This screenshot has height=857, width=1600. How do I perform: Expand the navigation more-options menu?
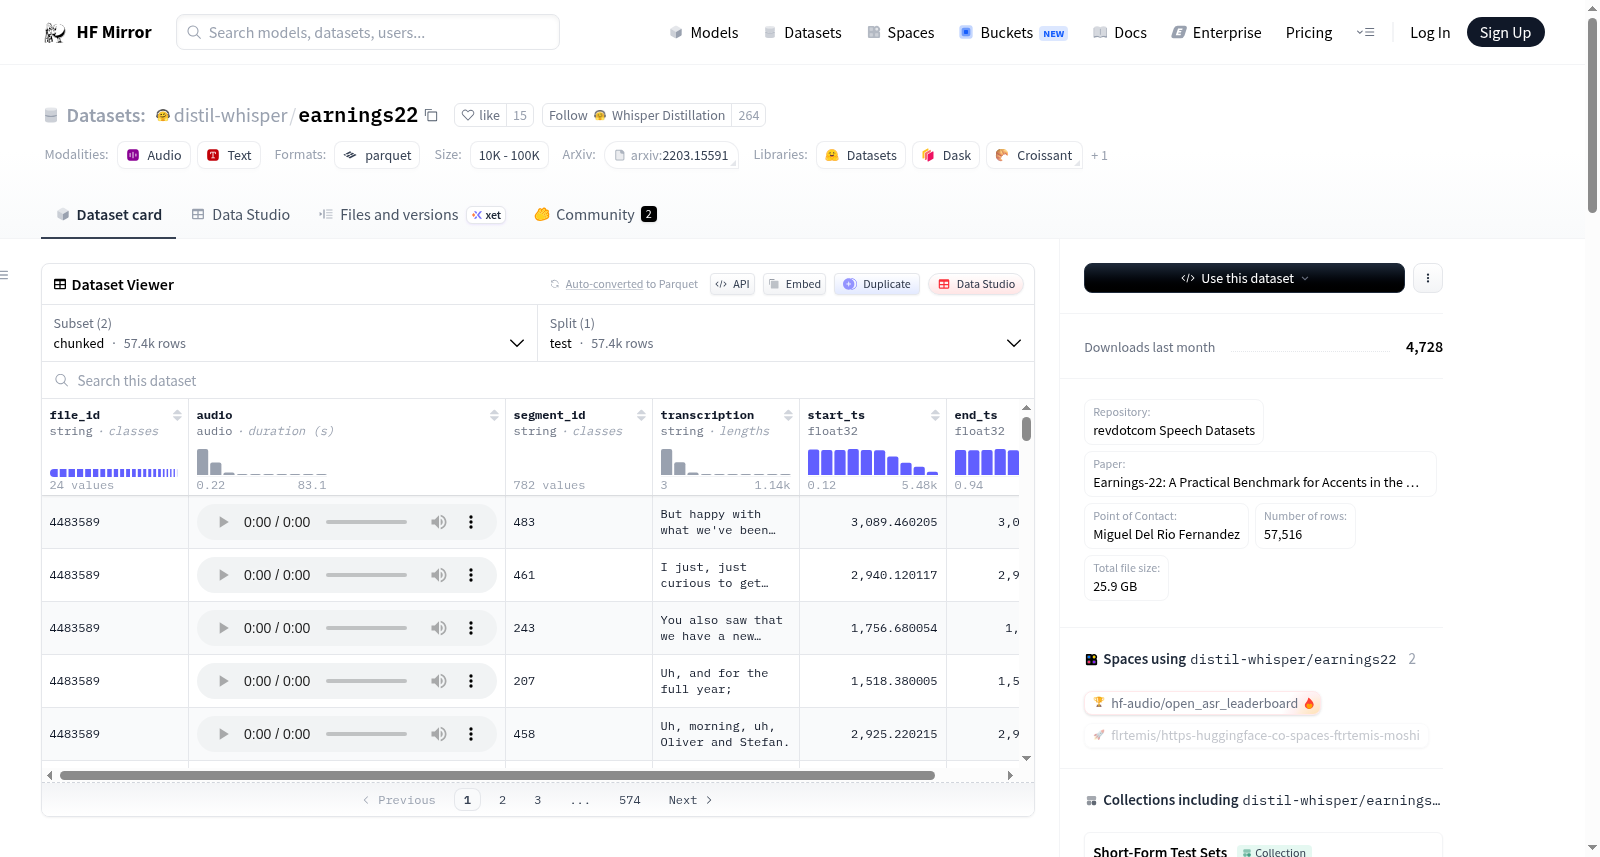pos(1365,33)
